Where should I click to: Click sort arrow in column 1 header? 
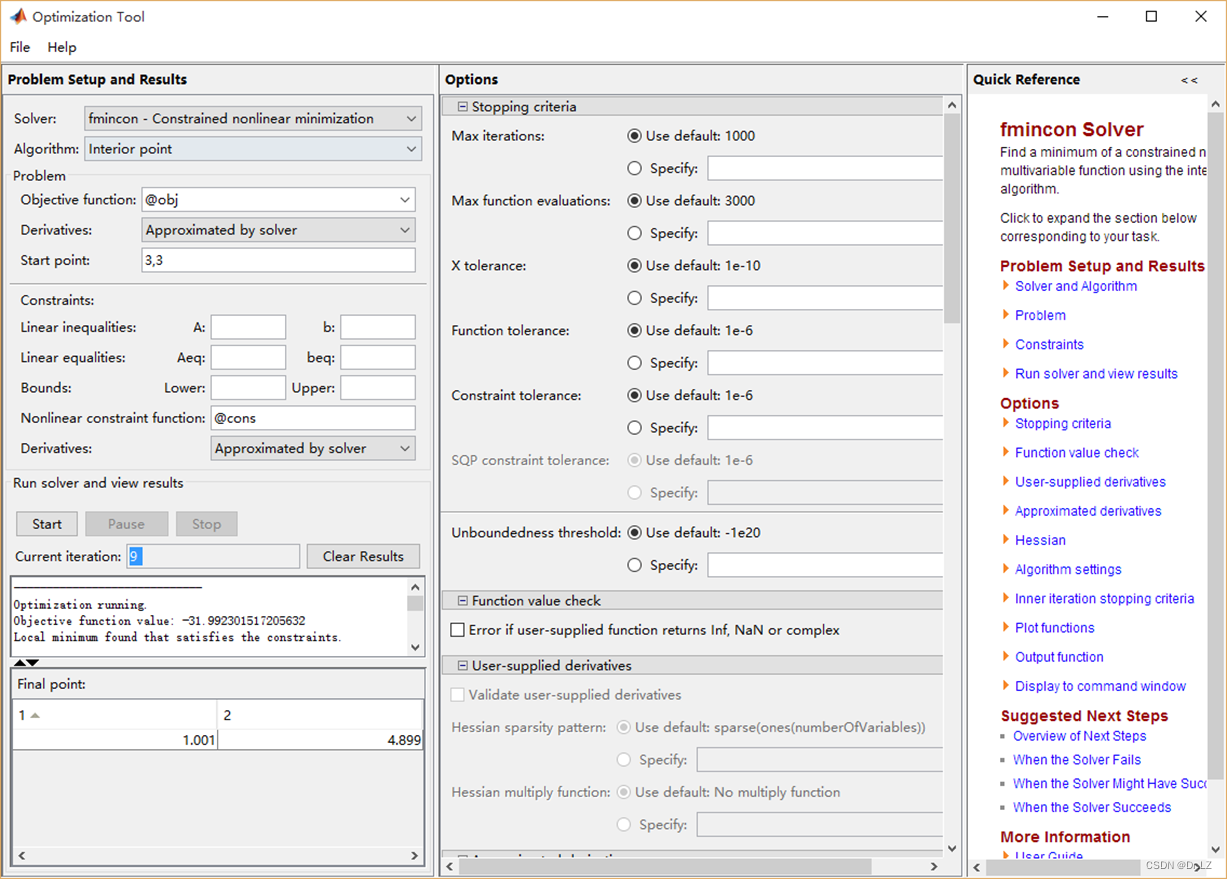click(x=35, y=715)
